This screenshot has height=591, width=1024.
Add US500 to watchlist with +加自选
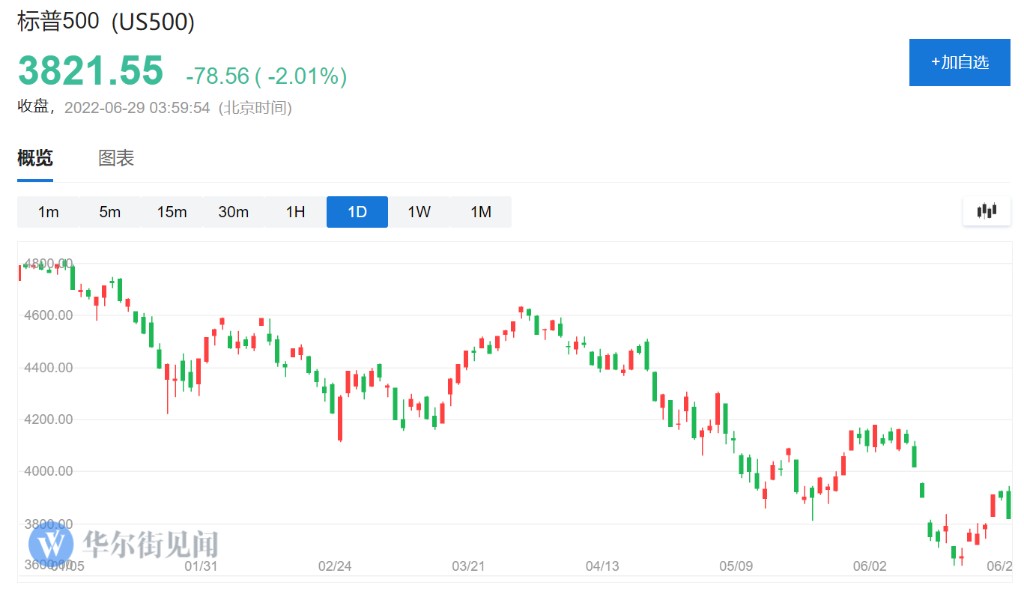click(959, 62)
